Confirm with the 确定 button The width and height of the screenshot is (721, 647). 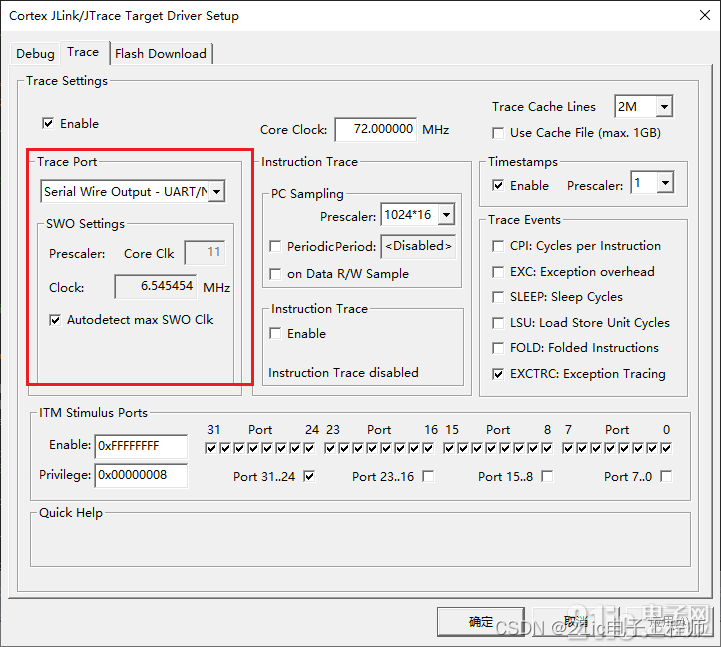tap(481, 622)
